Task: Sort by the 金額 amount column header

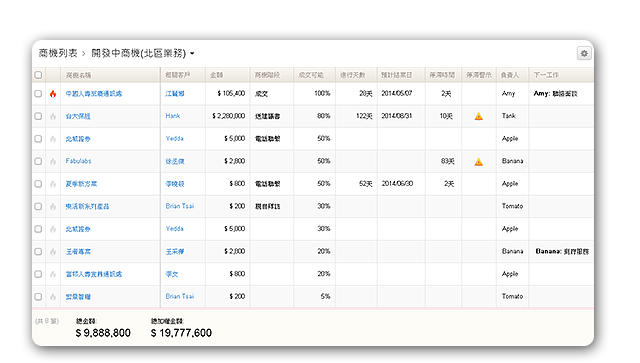Action: [217, 75]
